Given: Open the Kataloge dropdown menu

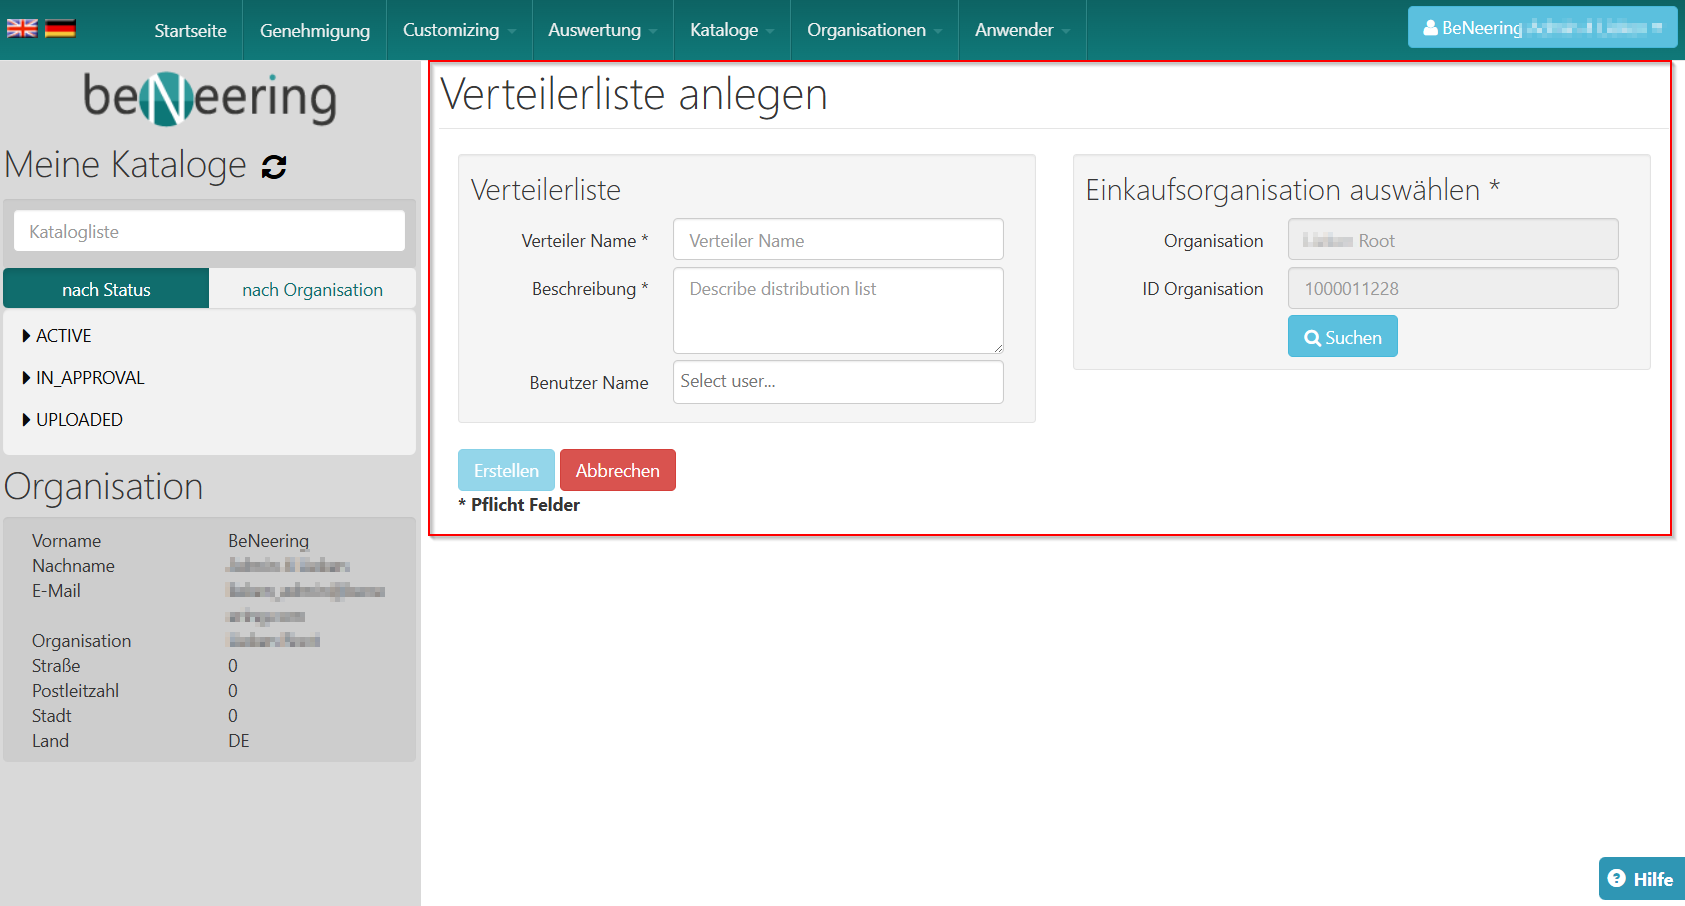Looking at the screenshot, I should coord(731,30).
